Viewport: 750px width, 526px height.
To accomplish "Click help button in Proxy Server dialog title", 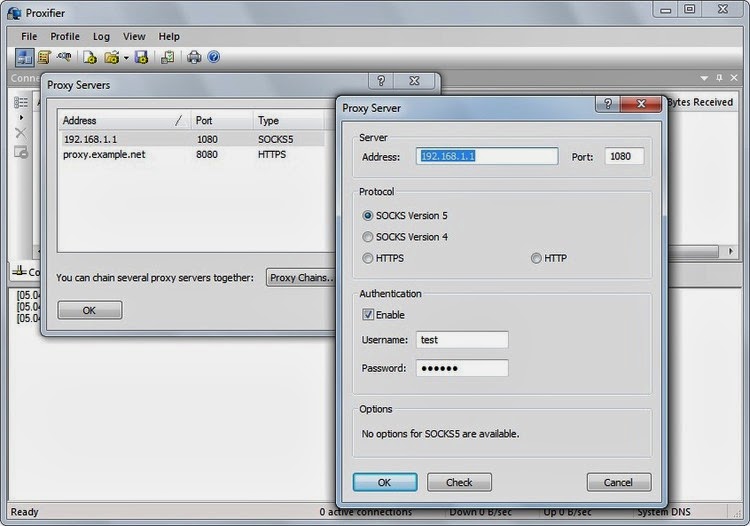I will point(607,104).
